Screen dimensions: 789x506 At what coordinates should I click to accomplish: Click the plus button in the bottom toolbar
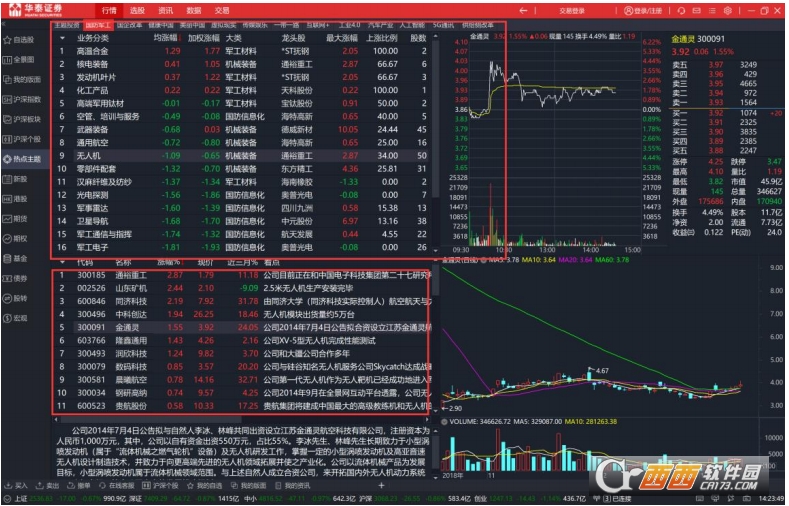[x=381, y=485]
